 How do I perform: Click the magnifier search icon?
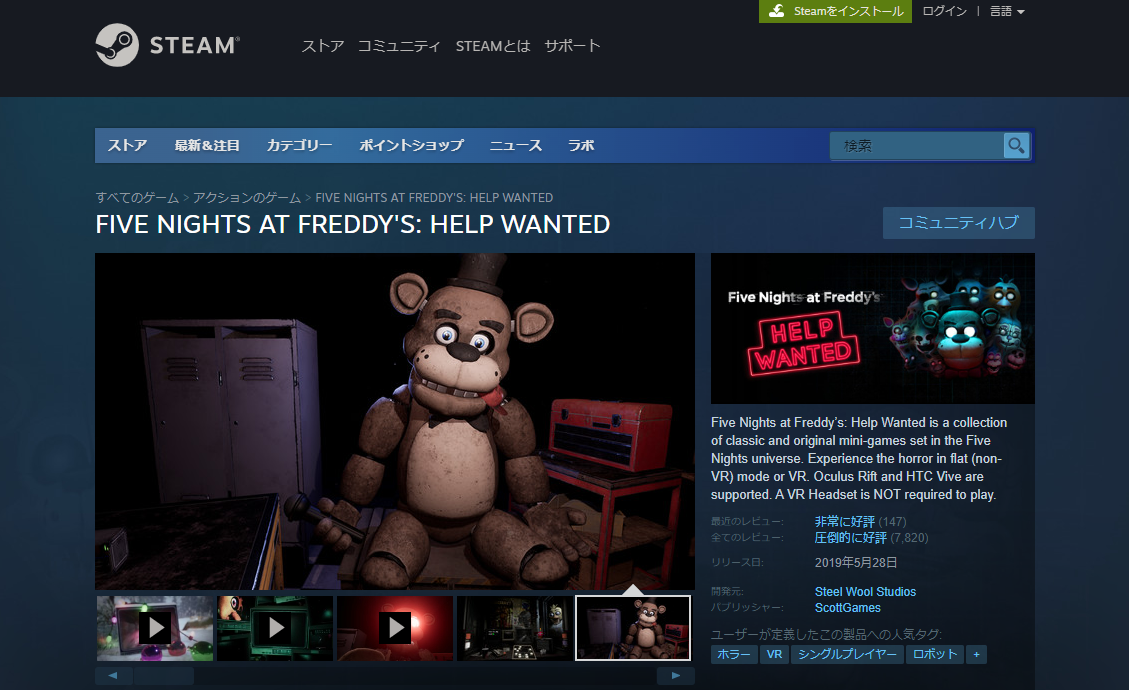tap(1016, 146)
